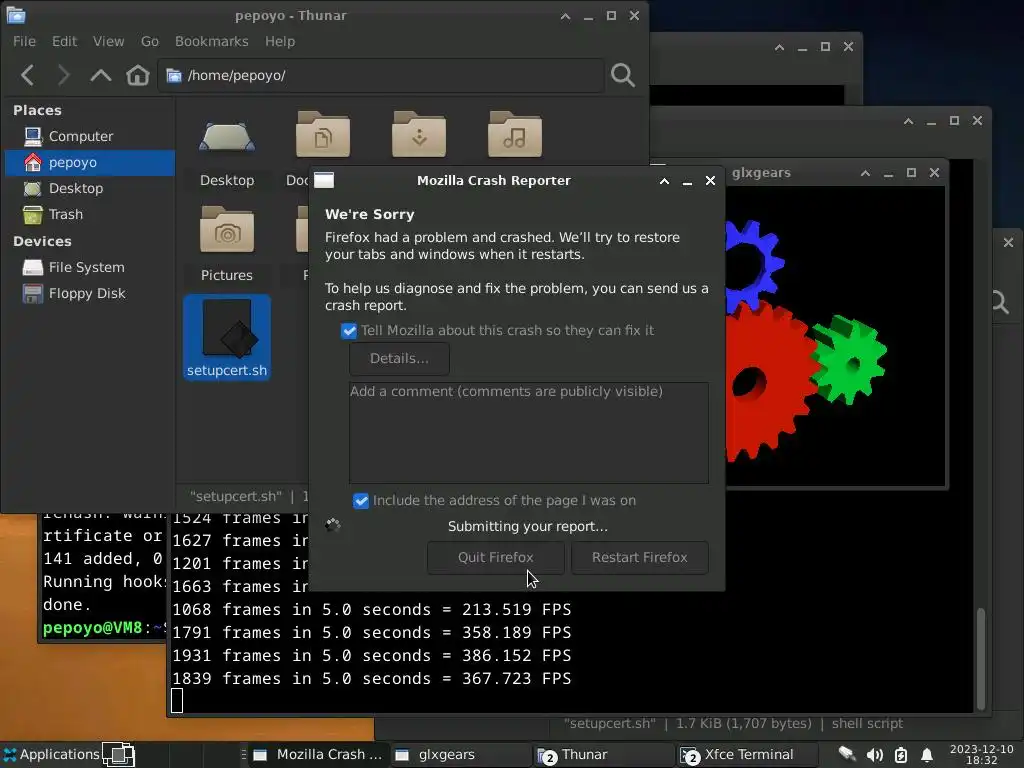Roll up the glxgears window
1024x768 pixels.
click(865, 173)
